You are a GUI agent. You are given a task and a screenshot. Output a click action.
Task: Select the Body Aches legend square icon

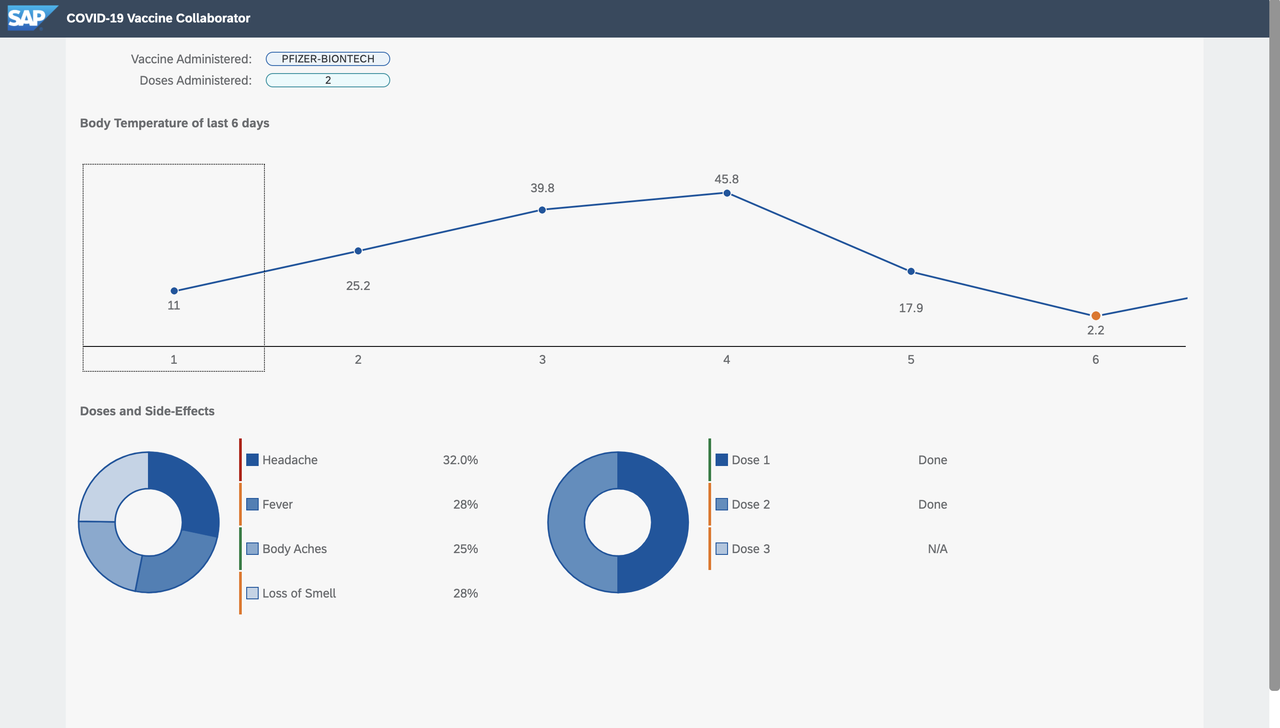[253, 548]
